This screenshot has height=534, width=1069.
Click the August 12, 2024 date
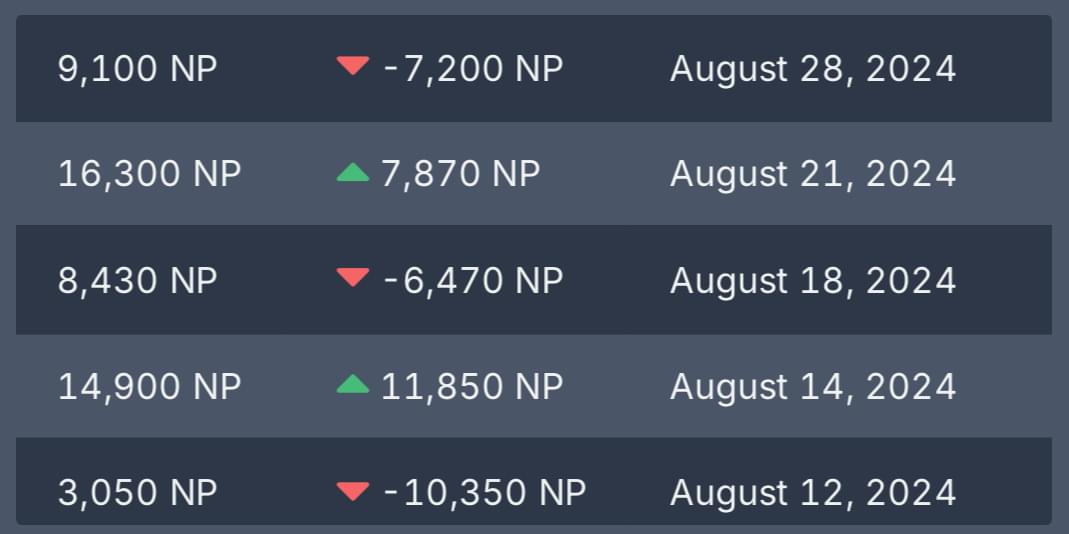(813, 492)
